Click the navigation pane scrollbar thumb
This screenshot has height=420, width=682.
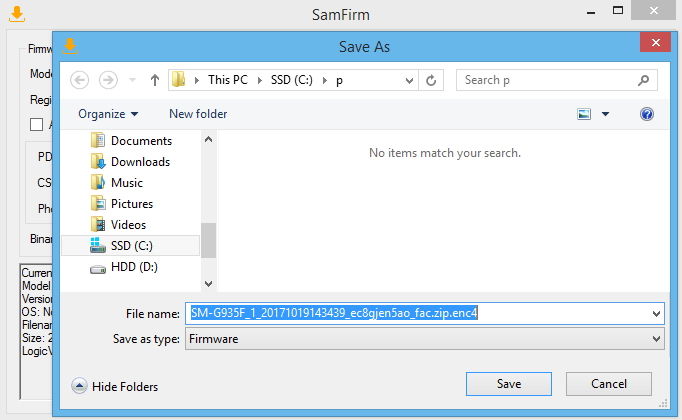pos(208,240)
